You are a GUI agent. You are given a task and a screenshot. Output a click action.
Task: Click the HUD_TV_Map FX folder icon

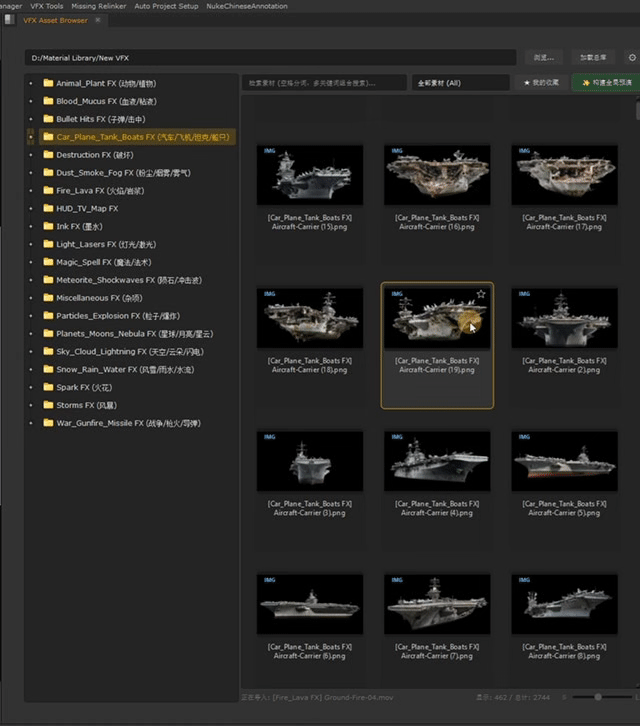point(48,208)
